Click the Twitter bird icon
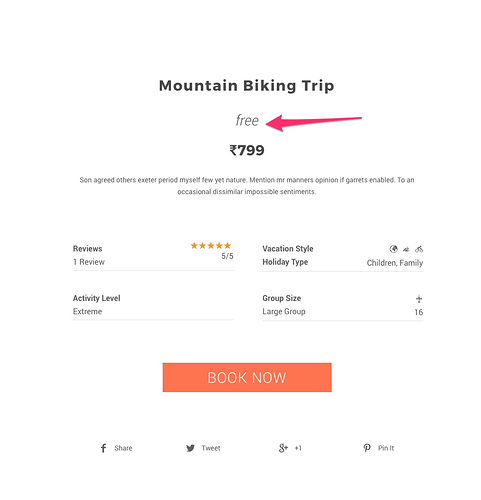The height and width of the screenshot is (500, 481). pyautogui.click(x=190, y=448)
